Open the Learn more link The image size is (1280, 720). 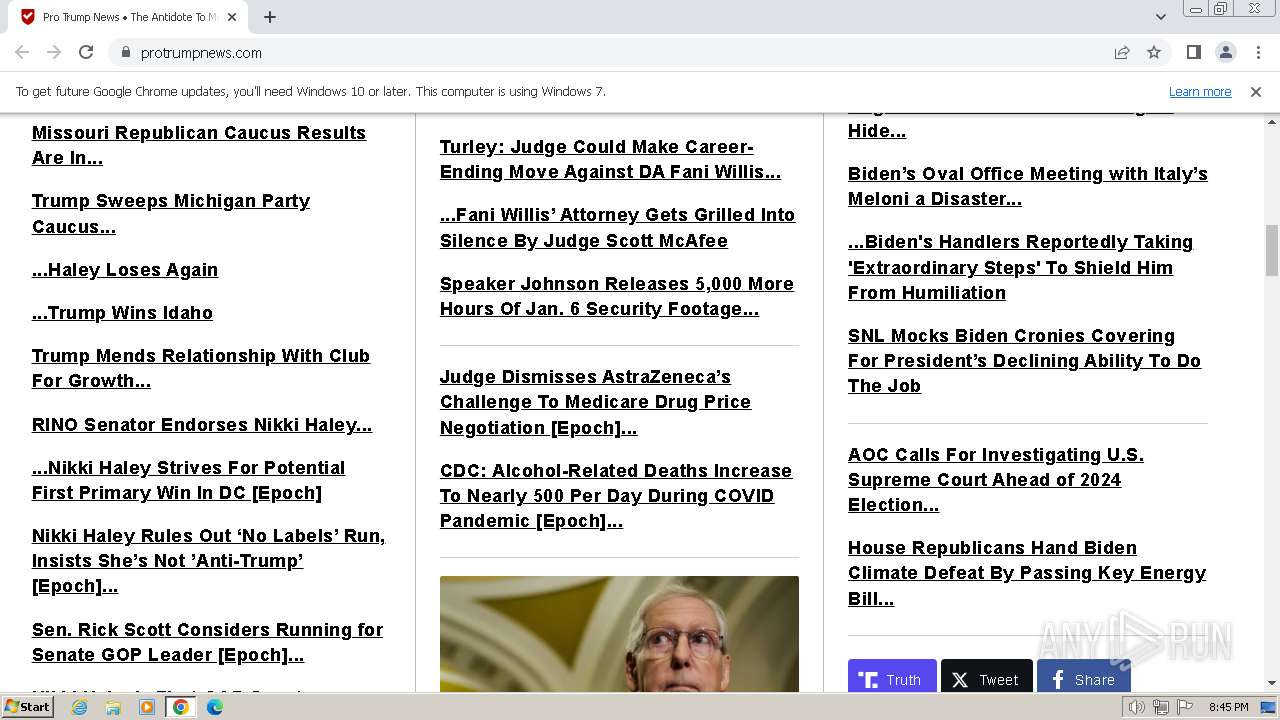click(1200, 91)
